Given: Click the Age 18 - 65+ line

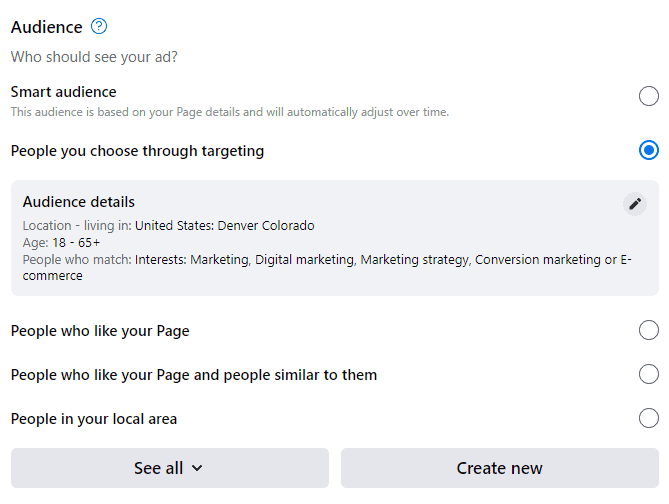Looking at the screenshot, I should click(x=61, y=243).
